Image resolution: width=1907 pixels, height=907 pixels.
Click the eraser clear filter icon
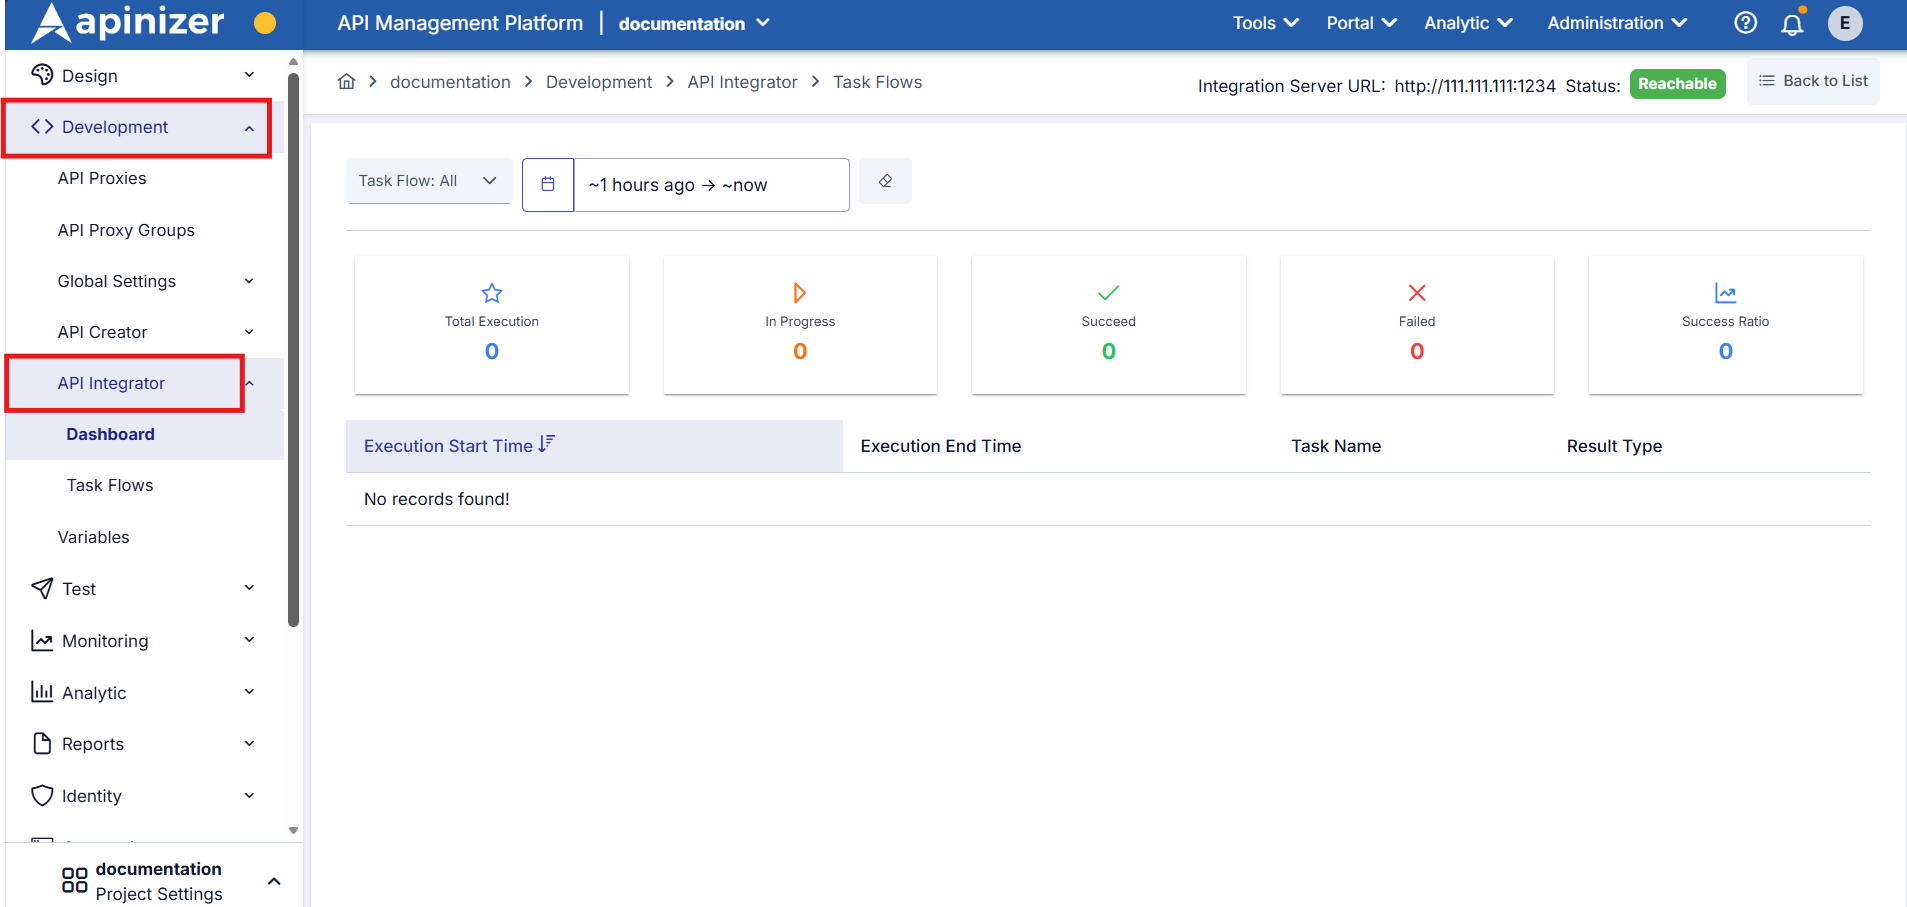(885, 181)
